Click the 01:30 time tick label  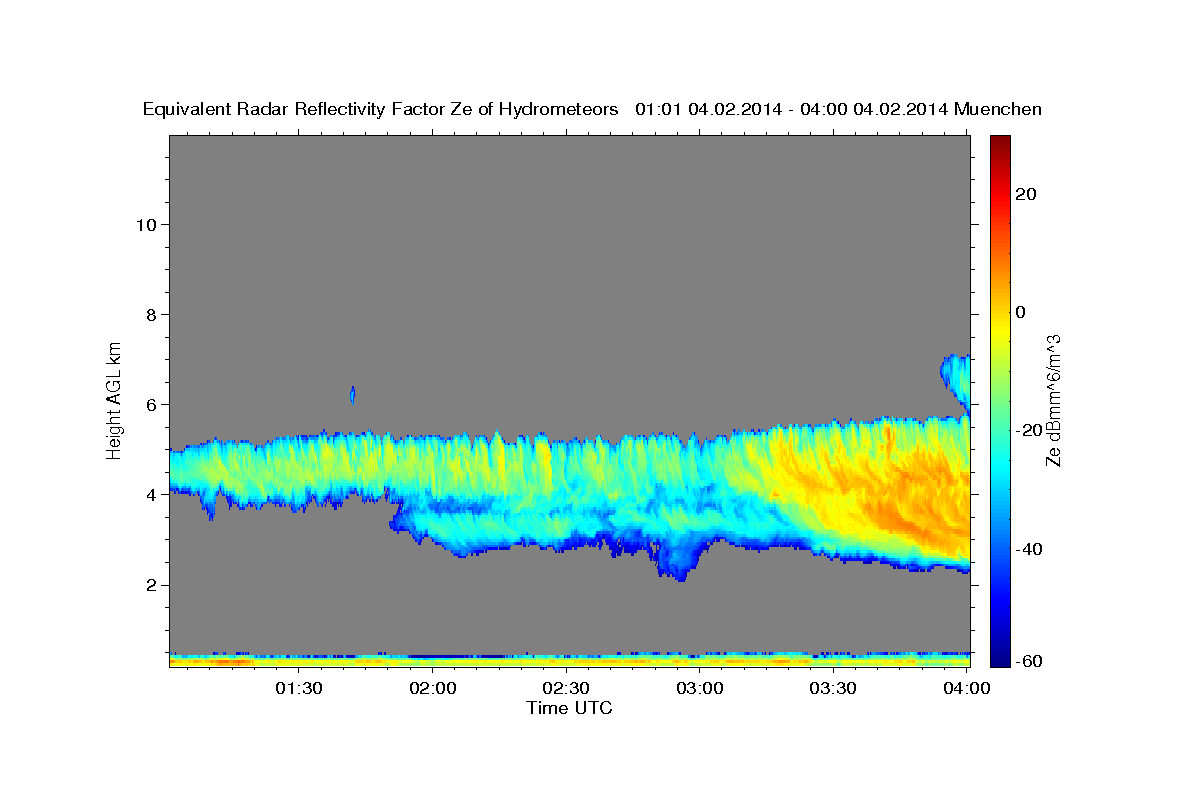tap(299, 688)
